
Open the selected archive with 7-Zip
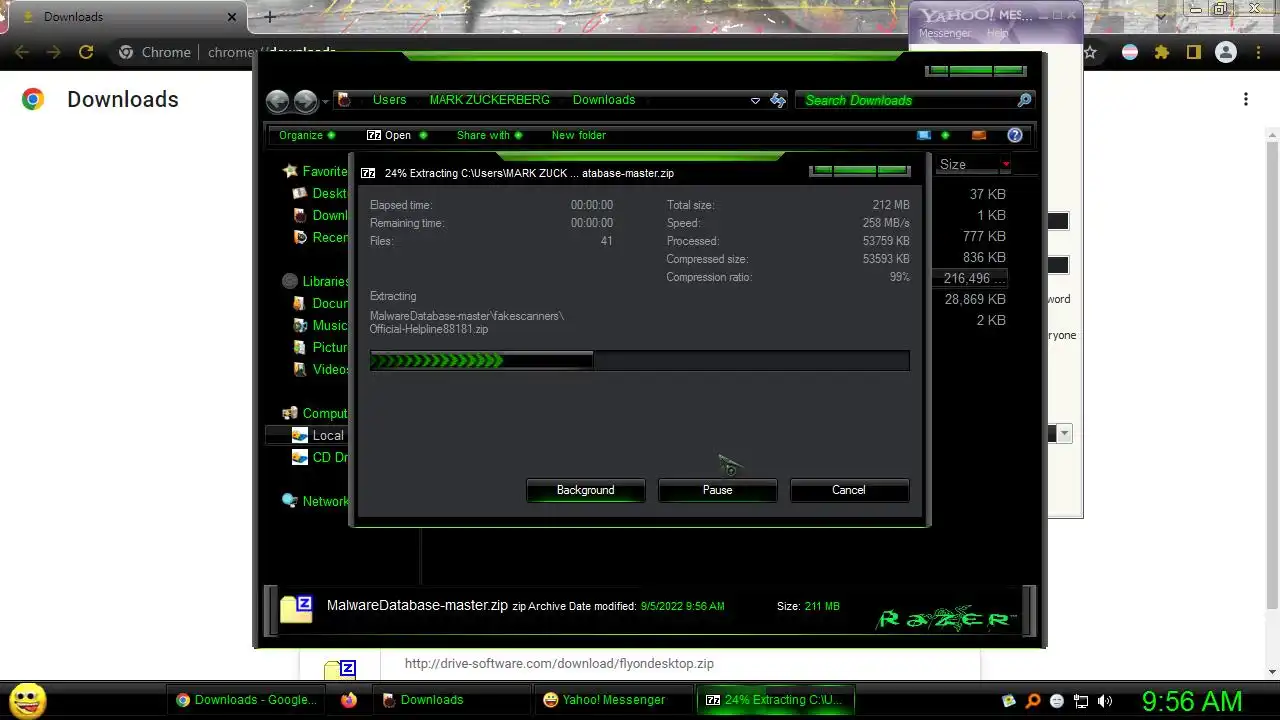pyautogui.click(x=389, y=135)
